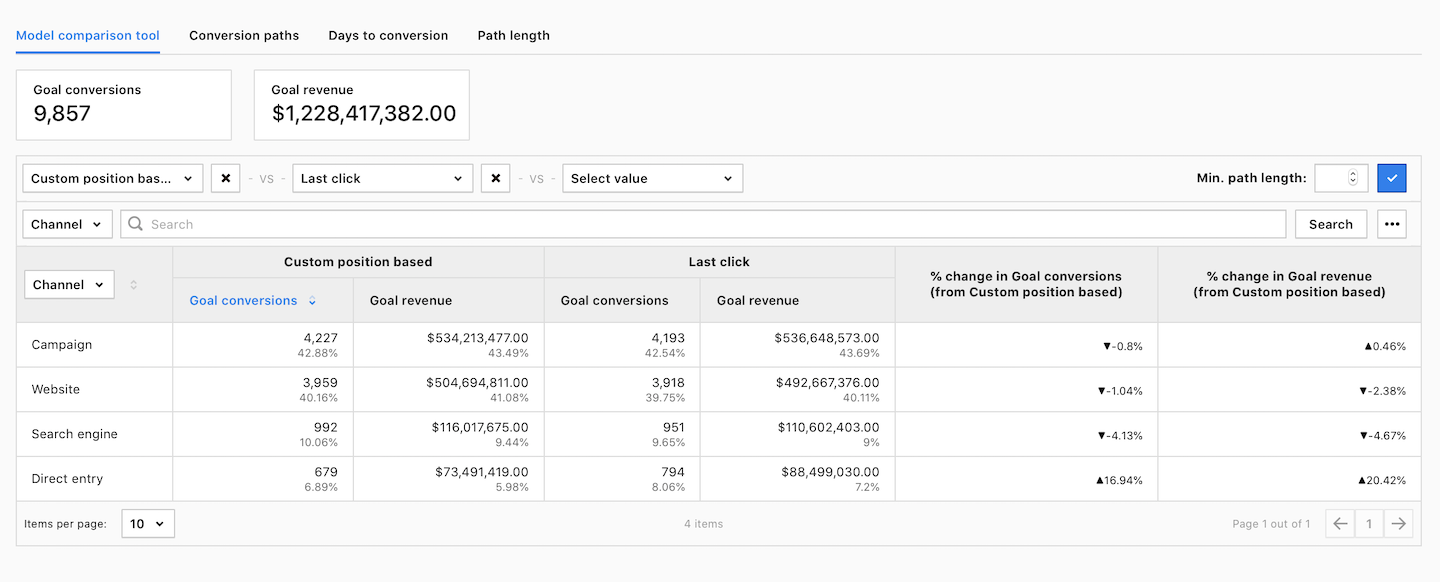Open the three-dots more options menu

[x=1391, y=225]
